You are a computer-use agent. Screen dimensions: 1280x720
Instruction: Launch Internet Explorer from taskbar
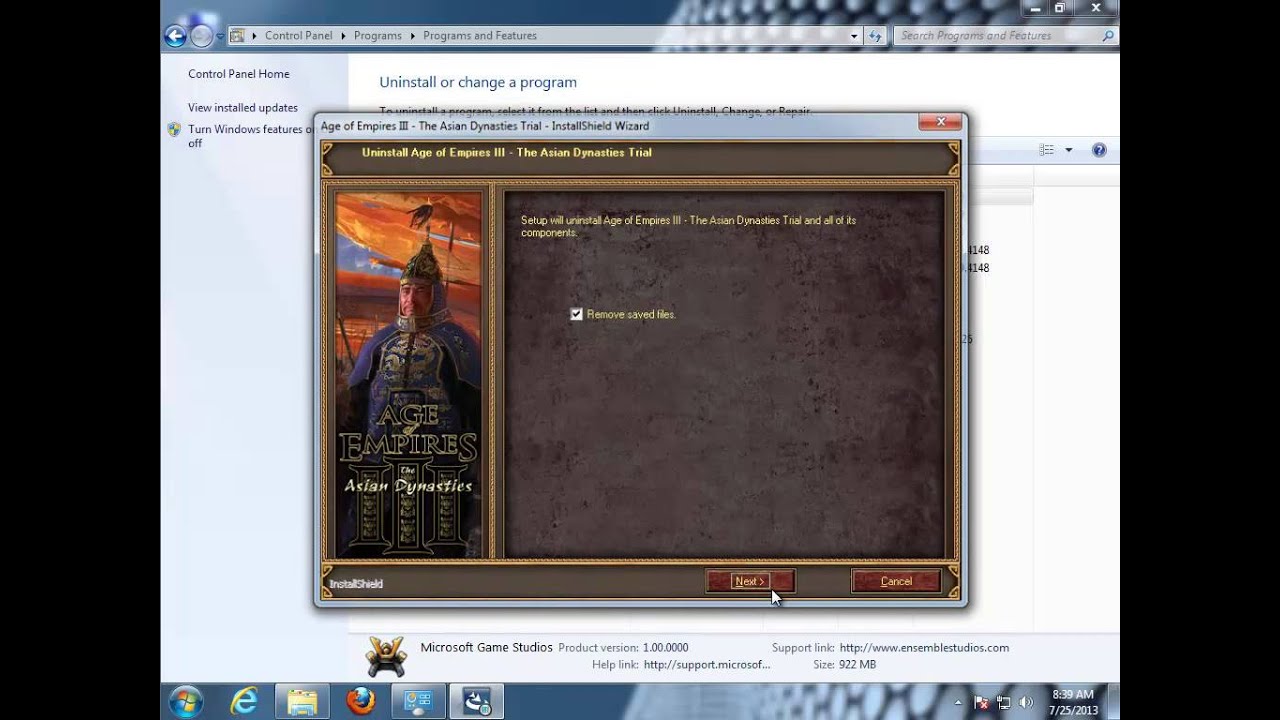245,701
